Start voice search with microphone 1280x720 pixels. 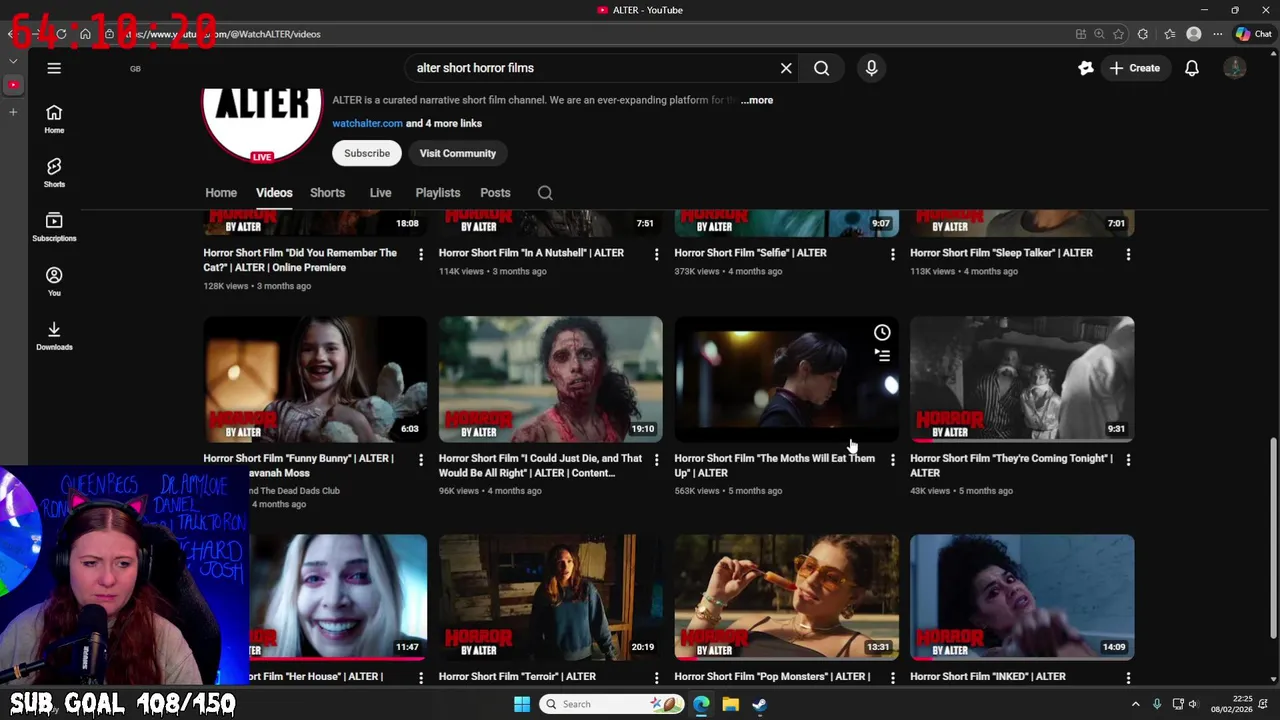tap(871, 68)
